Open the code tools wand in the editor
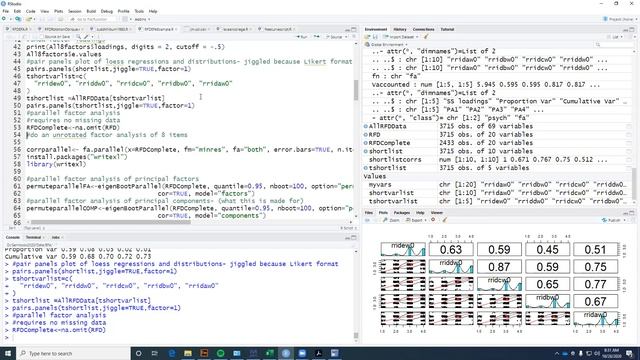 point(86,37)
